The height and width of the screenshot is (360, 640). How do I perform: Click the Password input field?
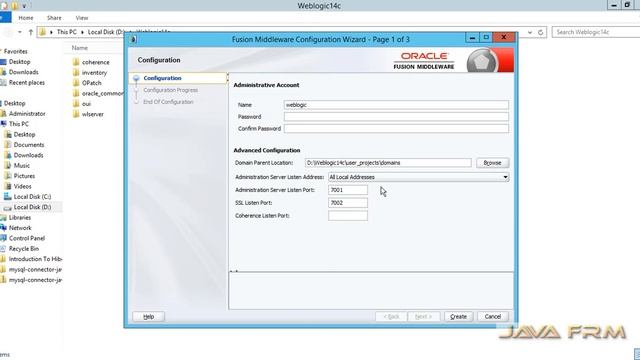(396, 117)
